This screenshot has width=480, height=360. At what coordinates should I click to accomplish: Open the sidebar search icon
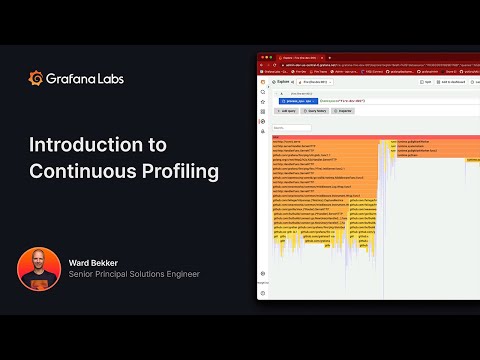point(263,92)
